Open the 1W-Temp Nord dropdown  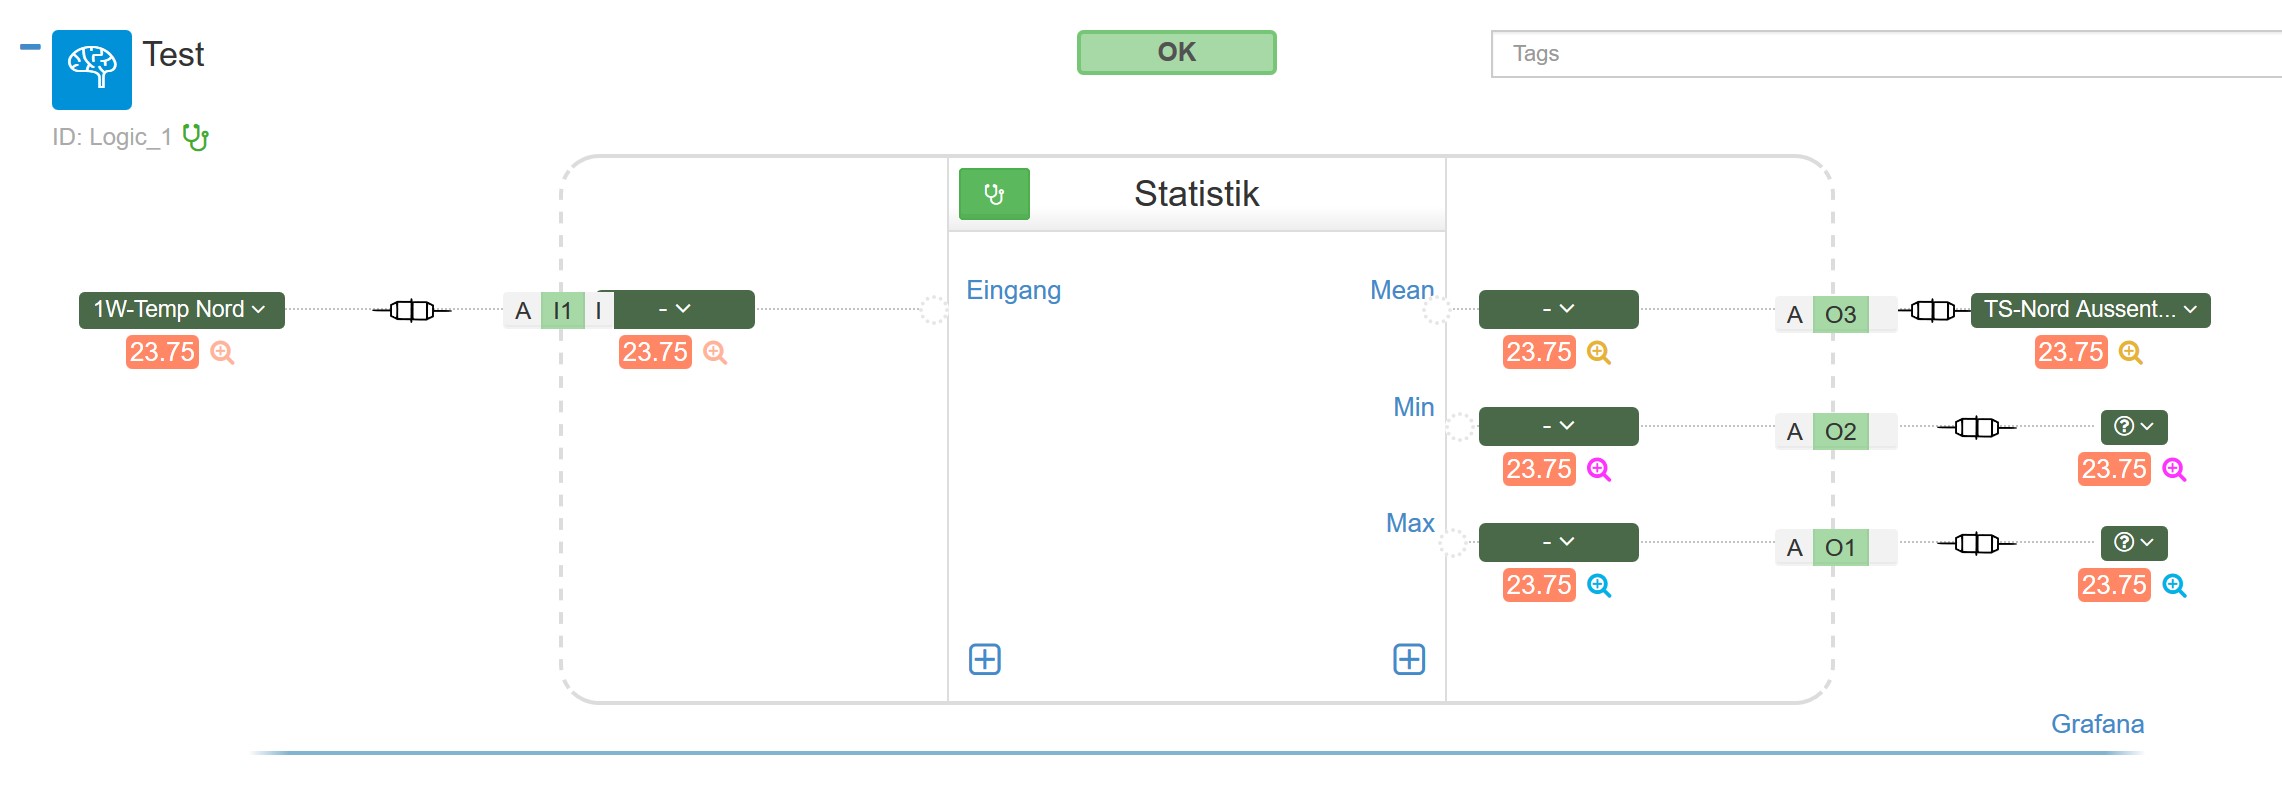[182, 310]
